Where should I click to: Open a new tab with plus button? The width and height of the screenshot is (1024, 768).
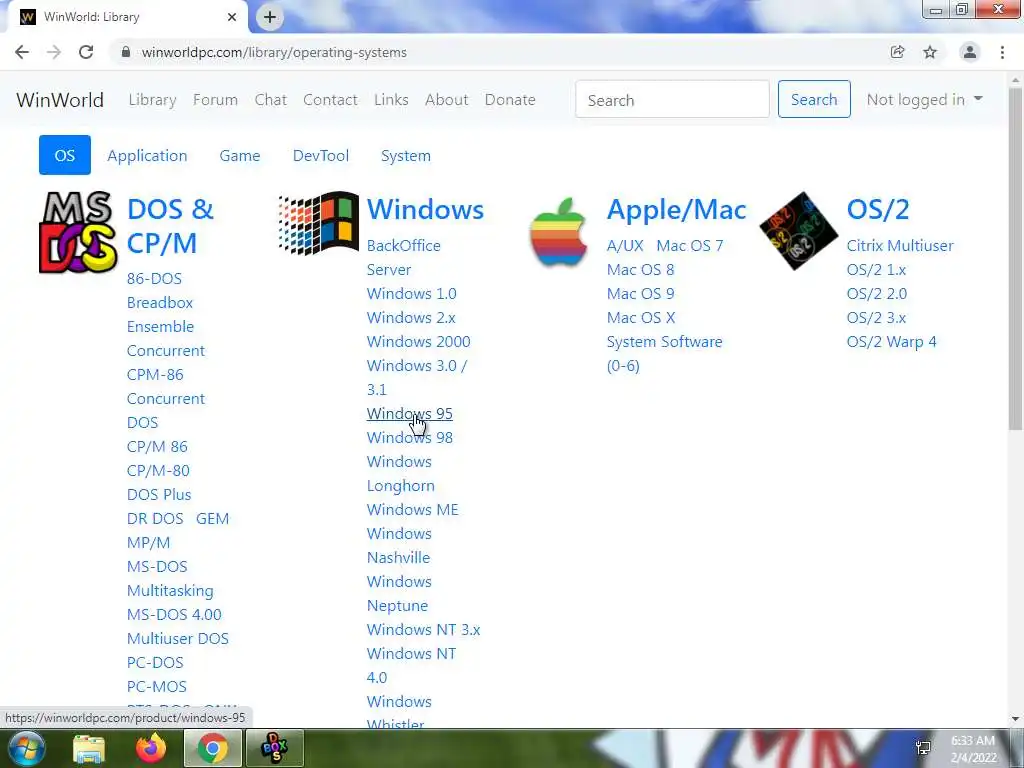(270, 17)
